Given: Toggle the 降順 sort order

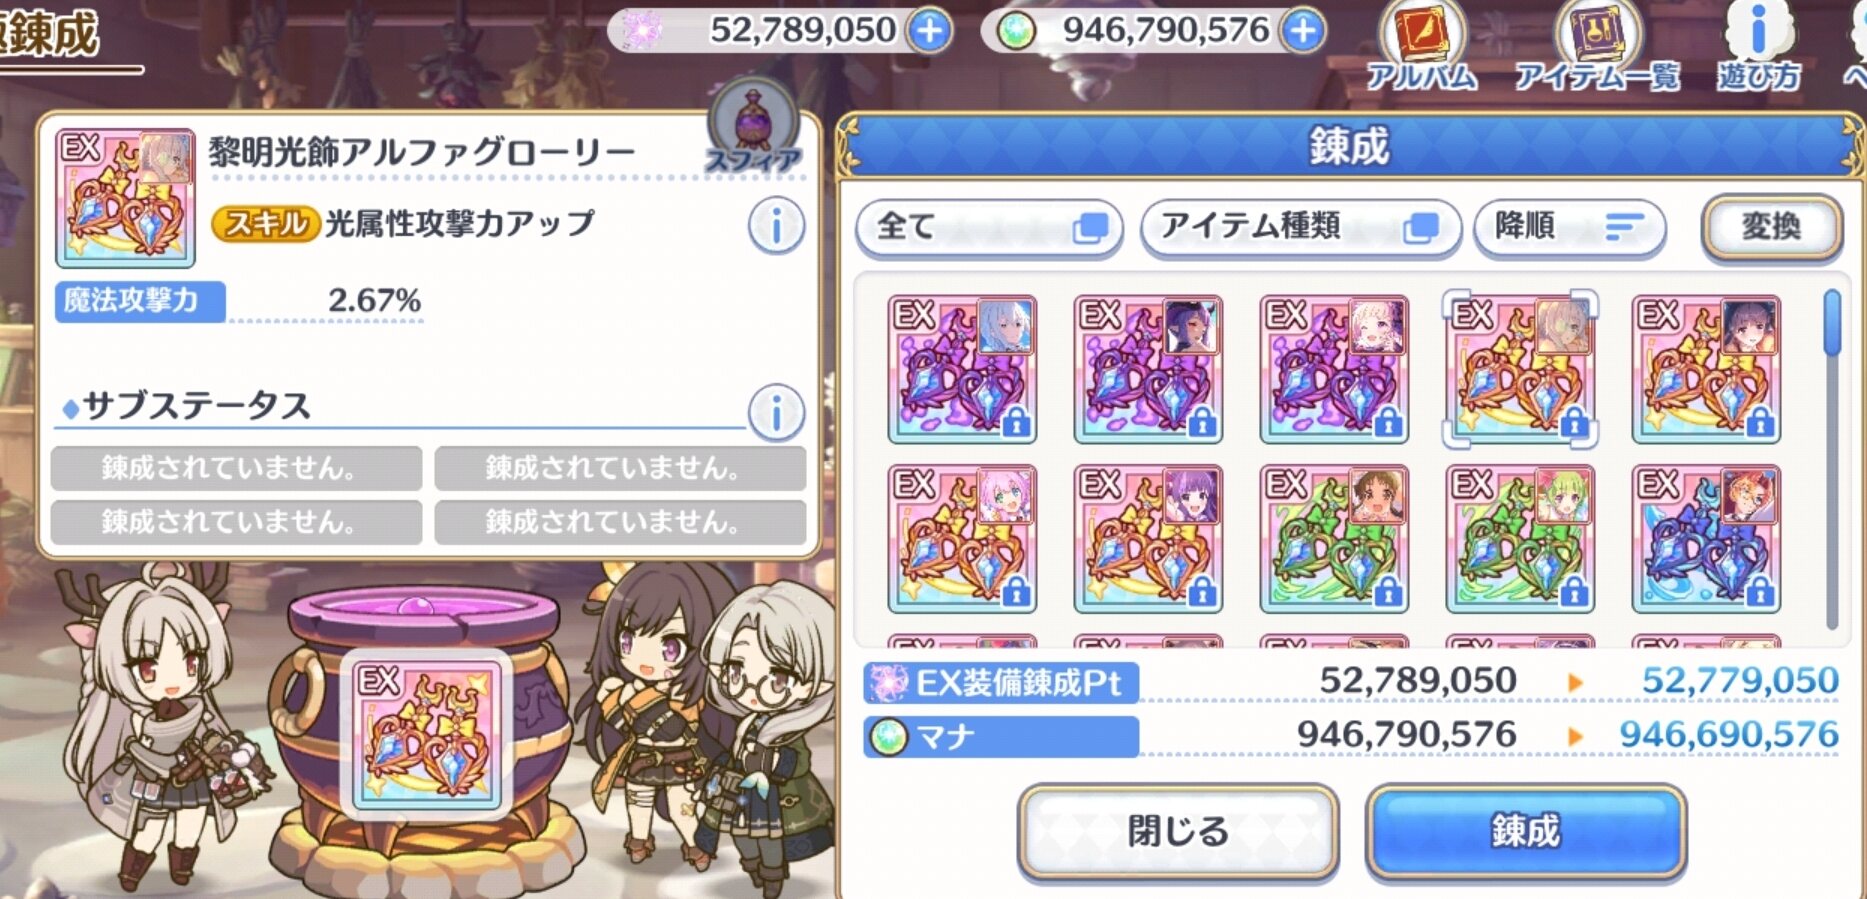Looking at the screenshot, I should (x=1570, y=228).
